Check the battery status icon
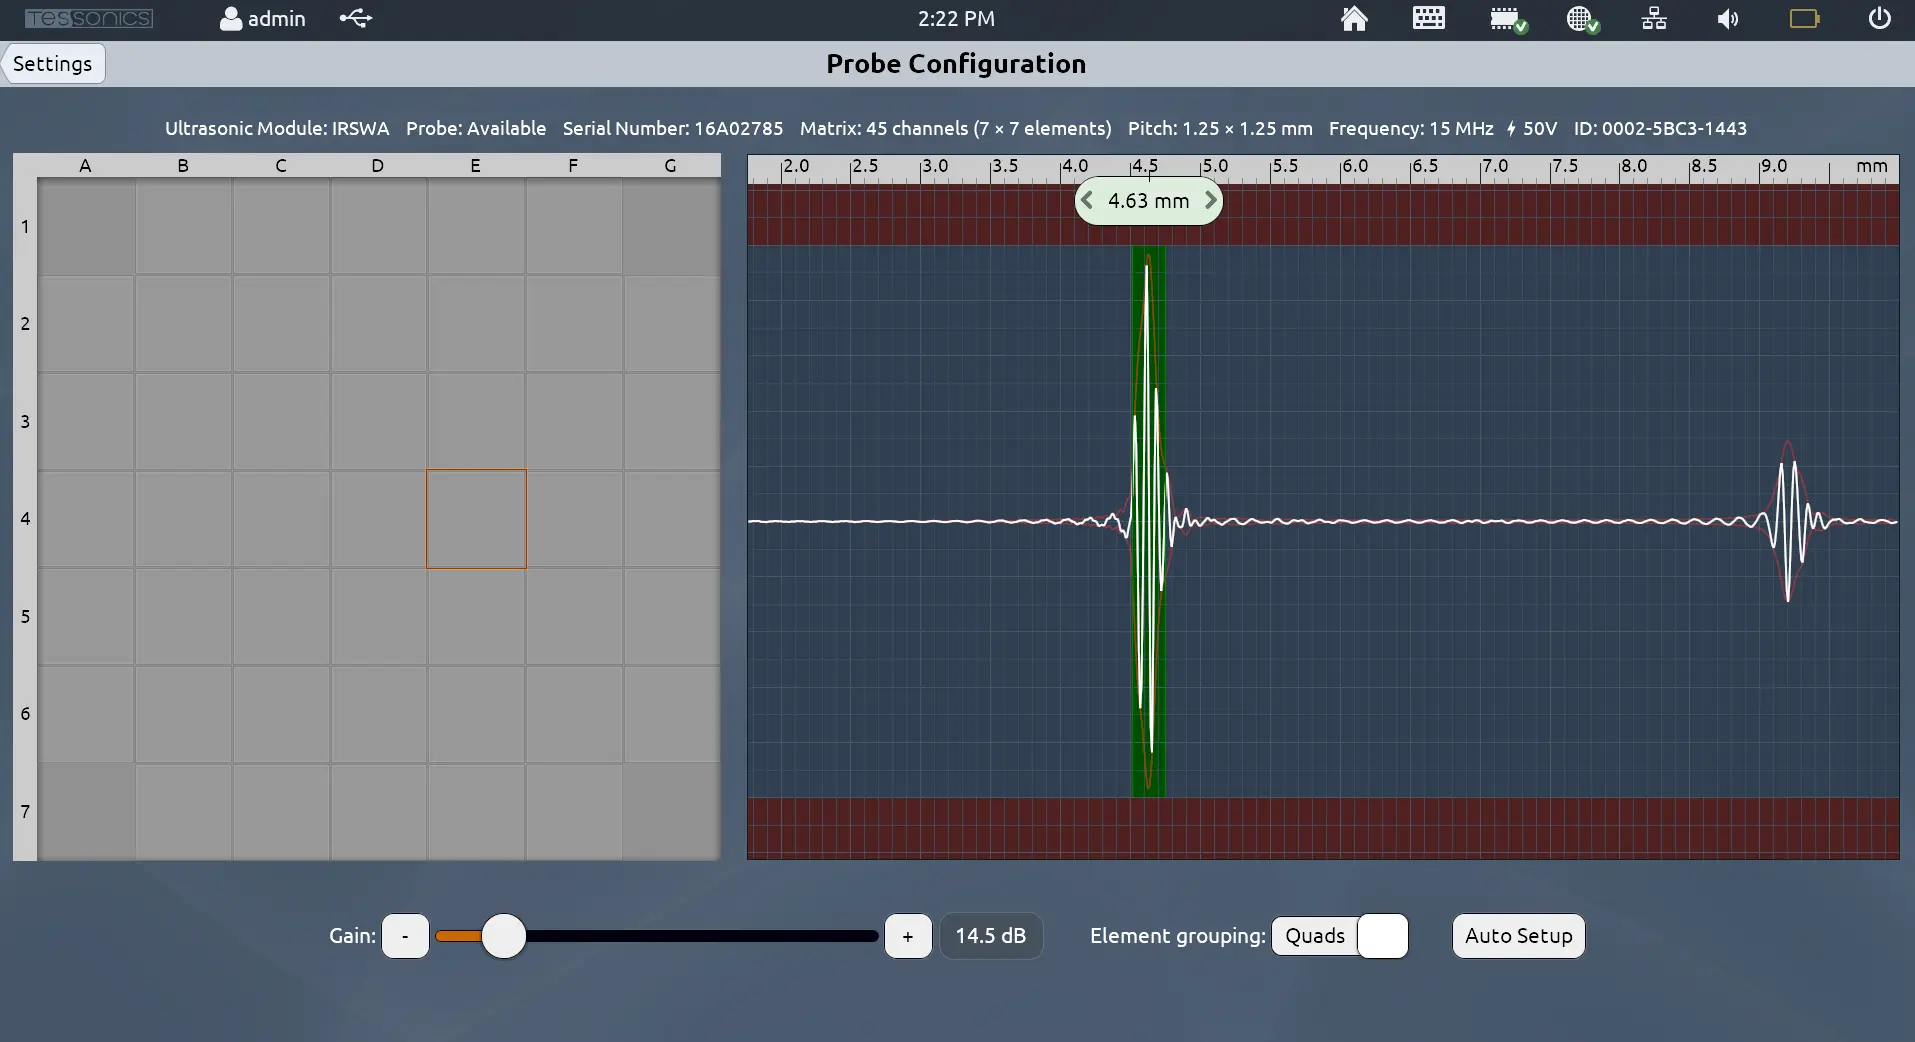1915x1042 pixels. click(1804, 19)
